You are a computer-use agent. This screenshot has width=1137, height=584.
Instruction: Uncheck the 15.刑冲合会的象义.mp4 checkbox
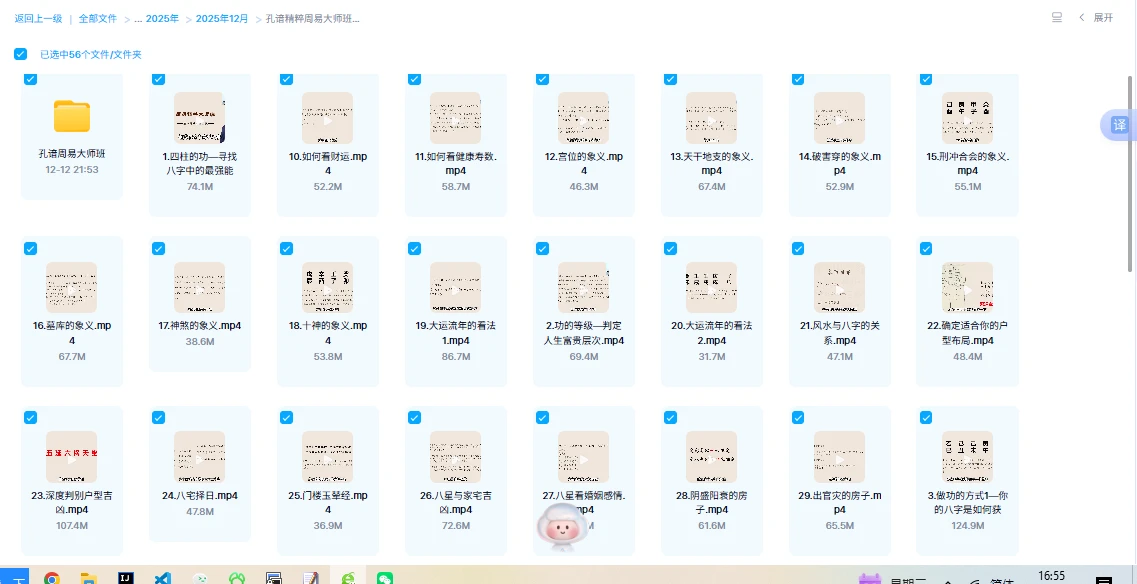926,79
